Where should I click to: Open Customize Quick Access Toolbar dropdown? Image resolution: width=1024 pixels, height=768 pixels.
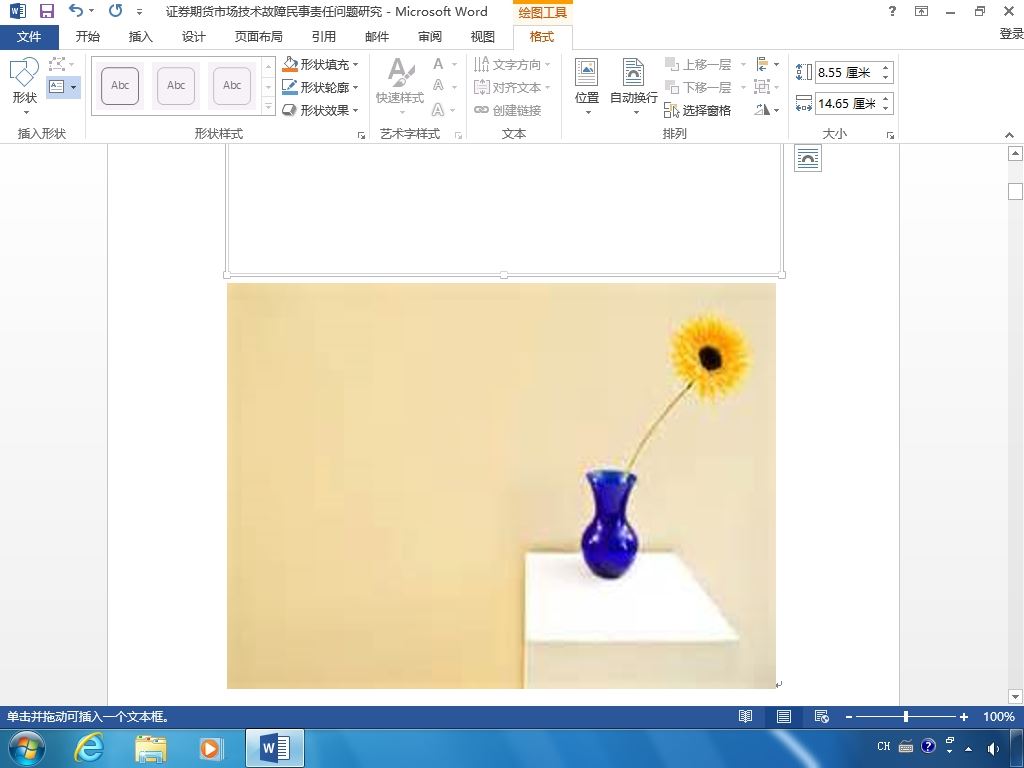(x=139, y=12)
